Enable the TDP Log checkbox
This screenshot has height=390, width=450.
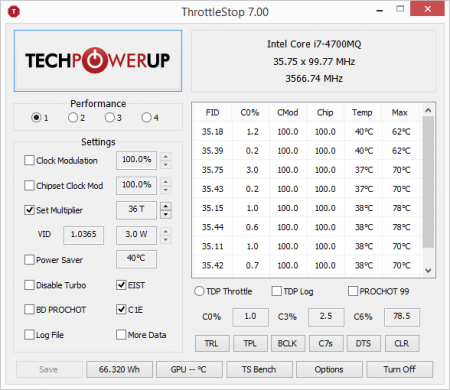pos(276,291)
